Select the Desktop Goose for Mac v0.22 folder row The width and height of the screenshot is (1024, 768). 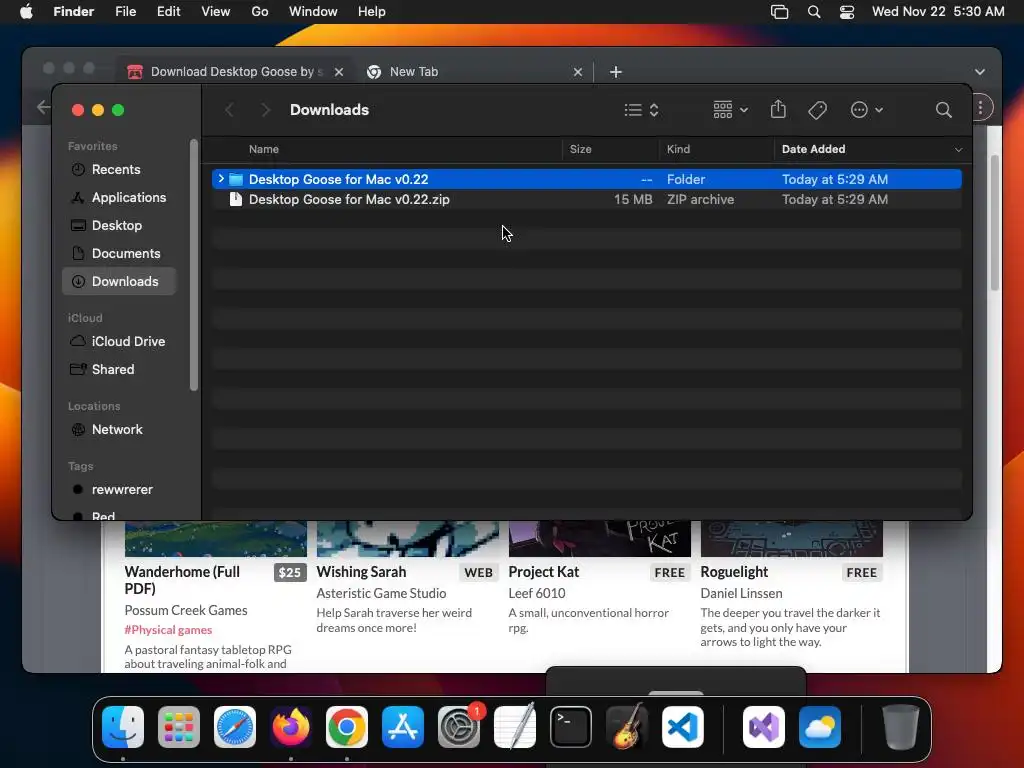coord(586,179)
